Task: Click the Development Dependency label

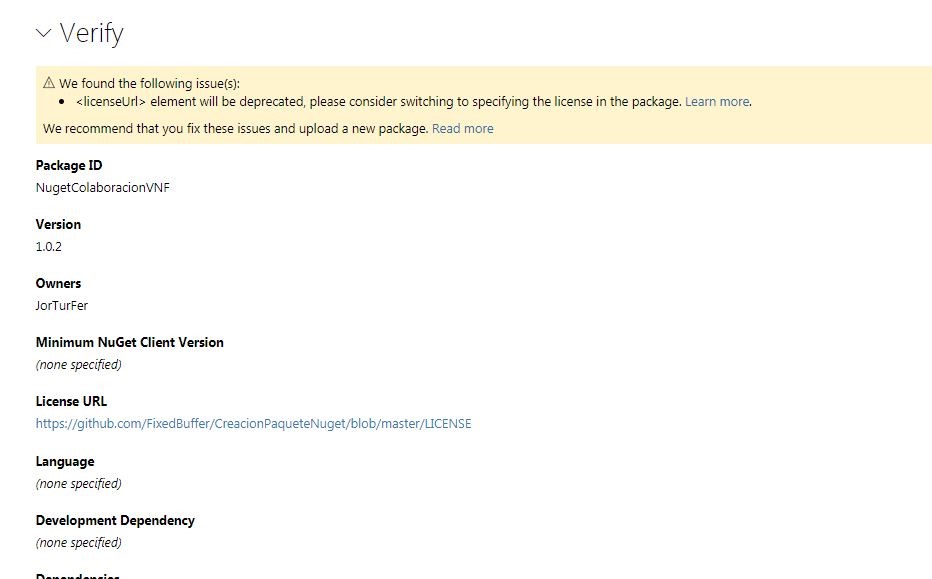Action: click(115, 520)
